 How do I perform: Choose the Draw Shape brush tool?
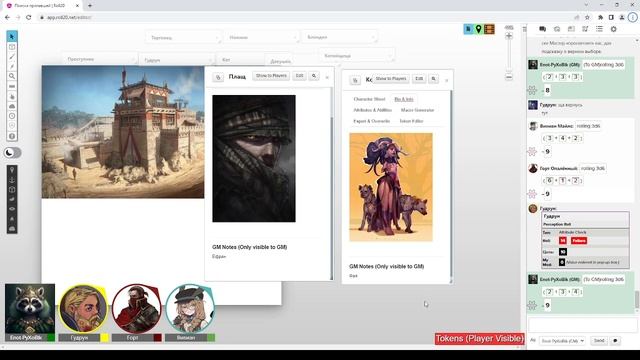pos(12,57)
